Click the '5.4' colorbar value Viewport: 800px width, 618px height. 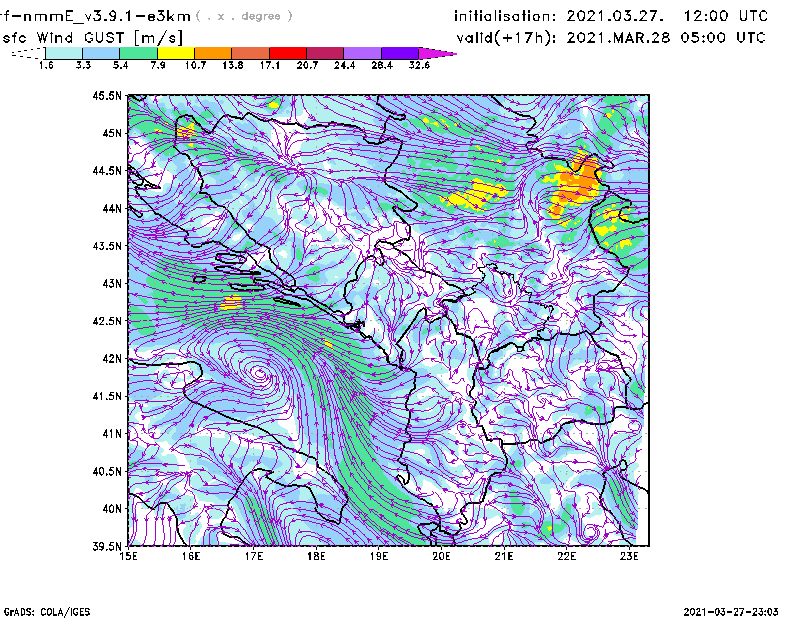click(120, 65)
